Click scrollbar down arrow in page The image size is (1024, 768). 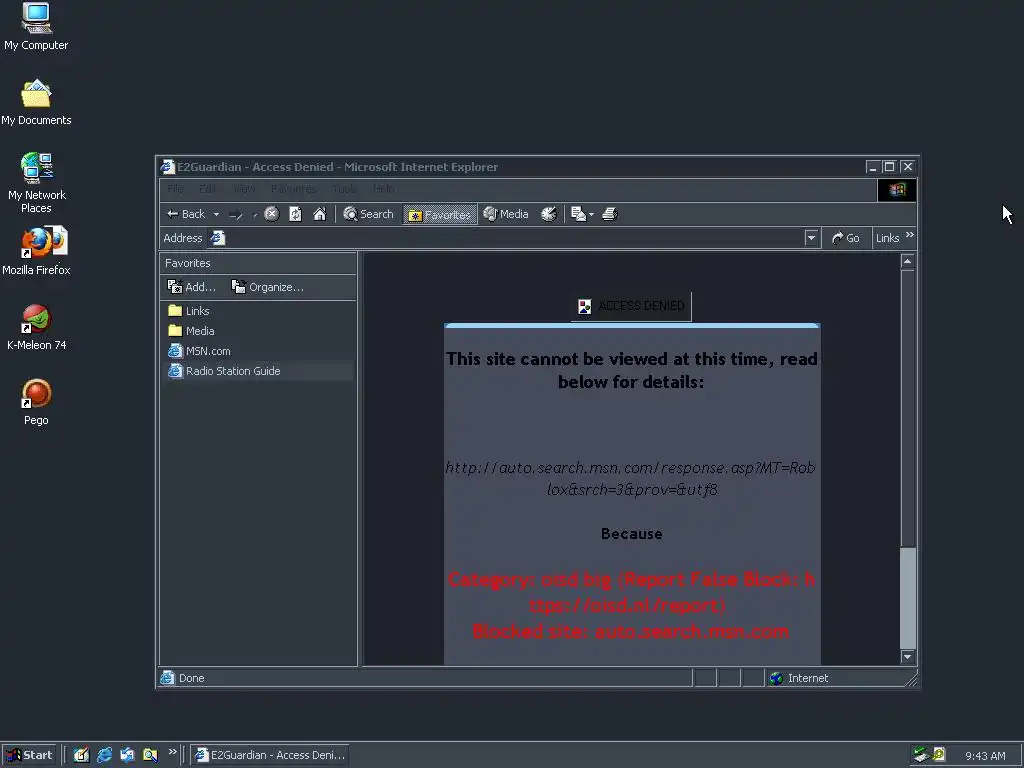908,657
